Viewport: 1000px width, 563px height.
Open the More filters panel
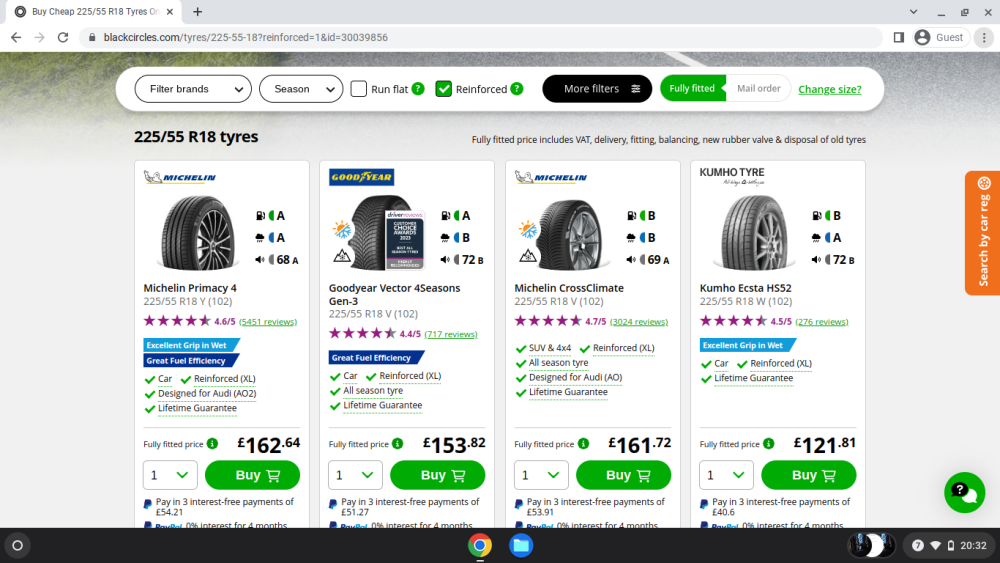coord(597,89)
